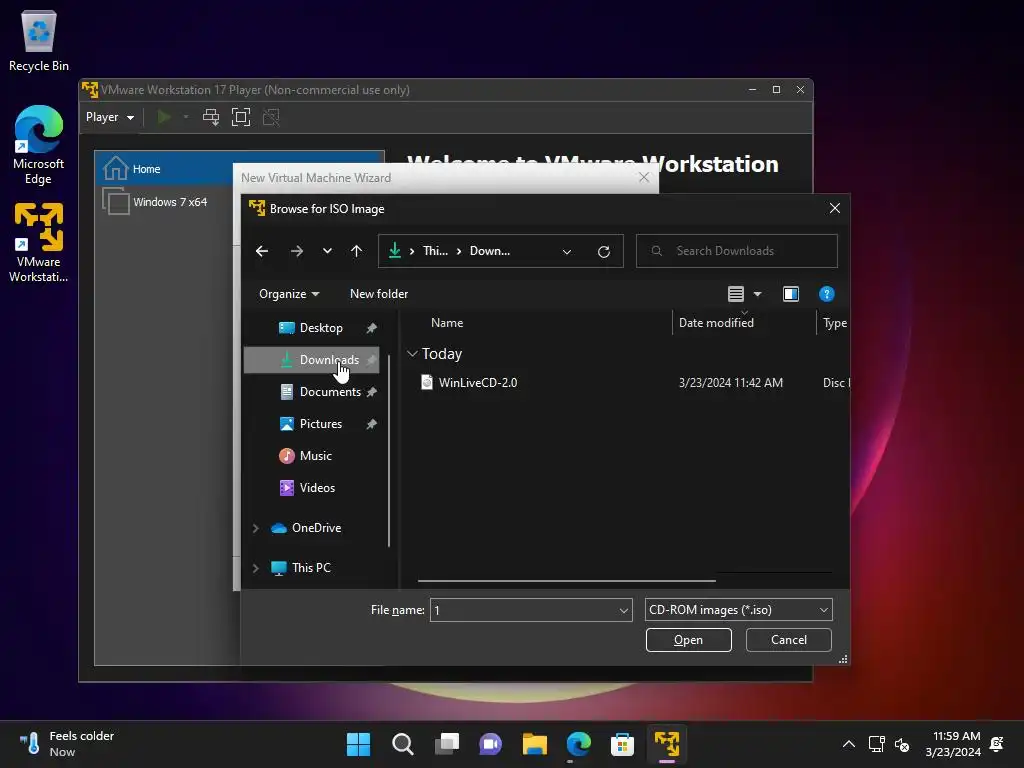
Task: Toggle the preview pane icon
Action: (791, 294)
